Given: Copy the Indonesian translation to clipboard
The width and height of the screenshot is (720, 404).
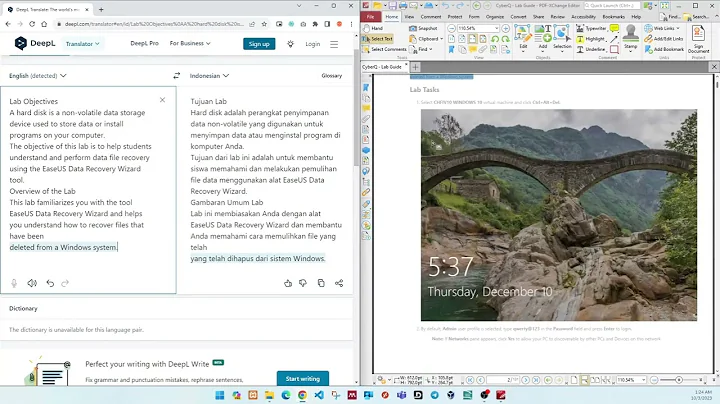Looking at the screenshot, I should tap(321, 283).
